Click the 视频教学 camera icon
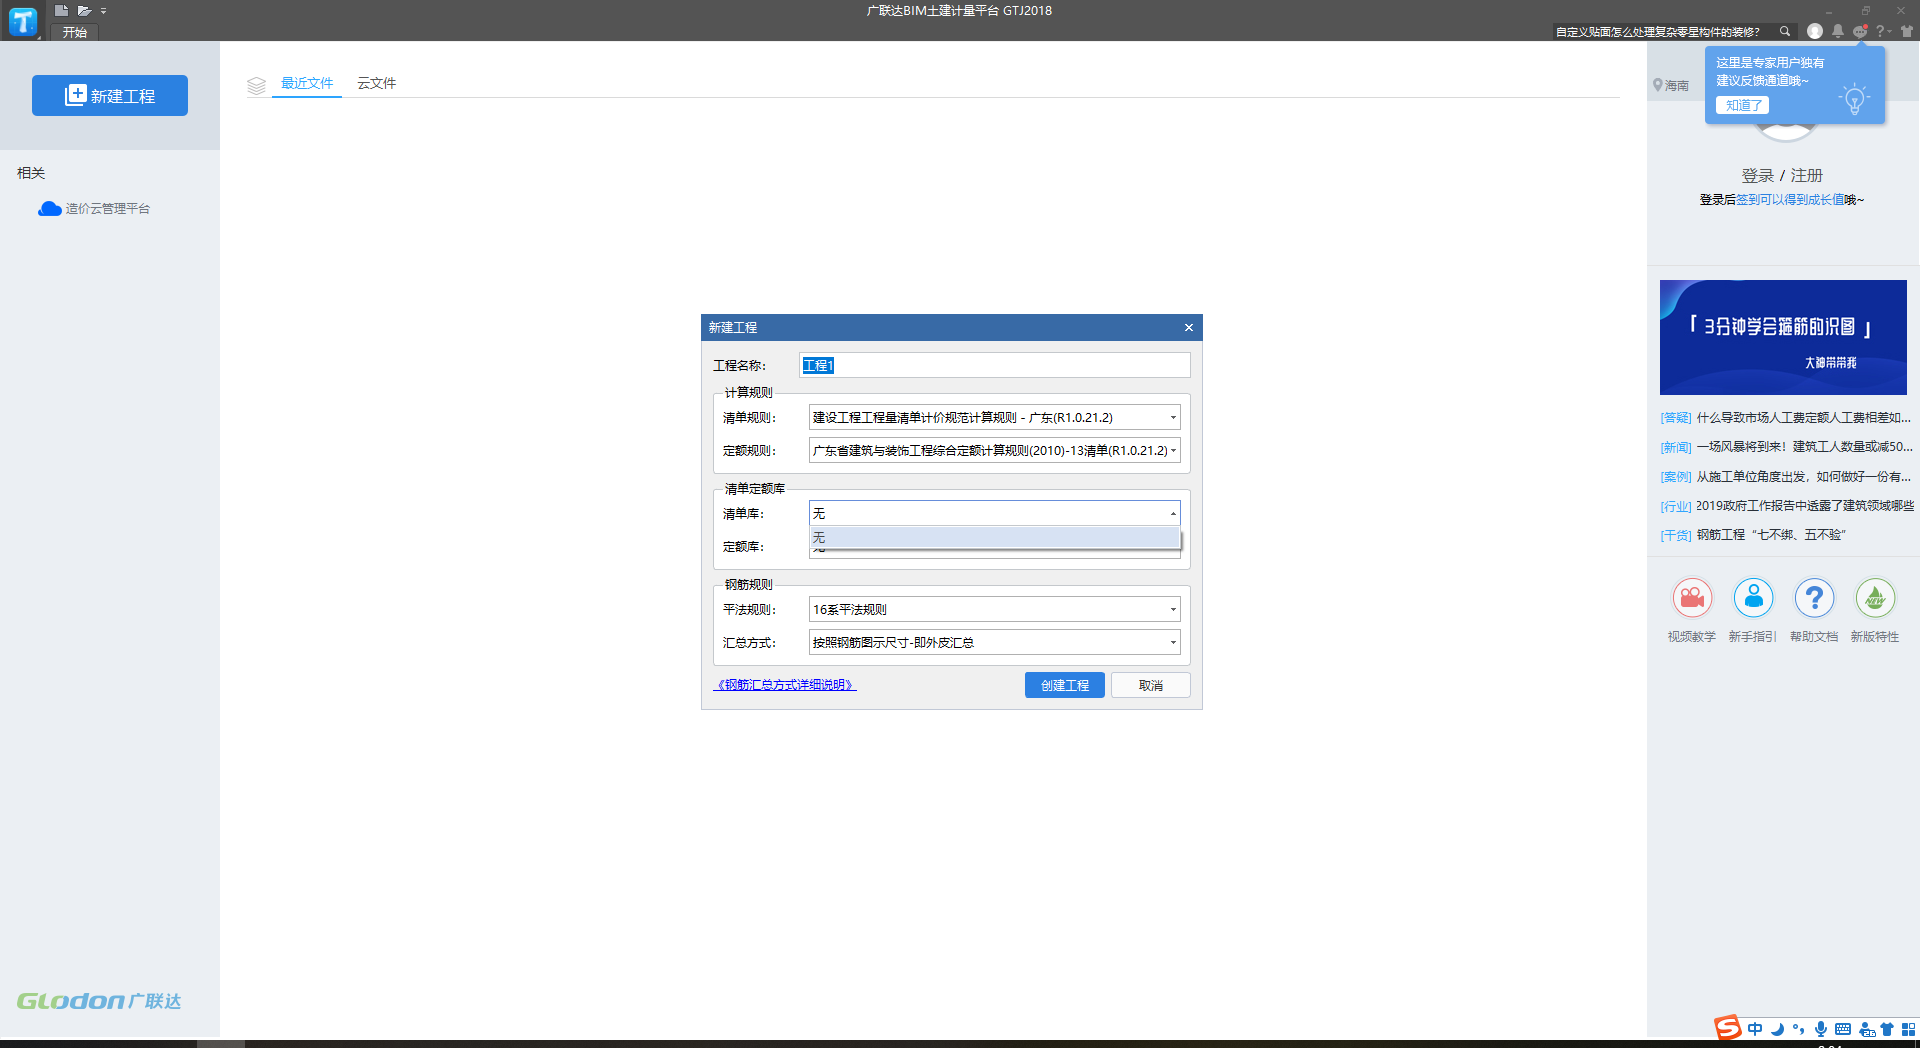The height and width of the screenshot is (1048, 1920). pos(1692,598)
